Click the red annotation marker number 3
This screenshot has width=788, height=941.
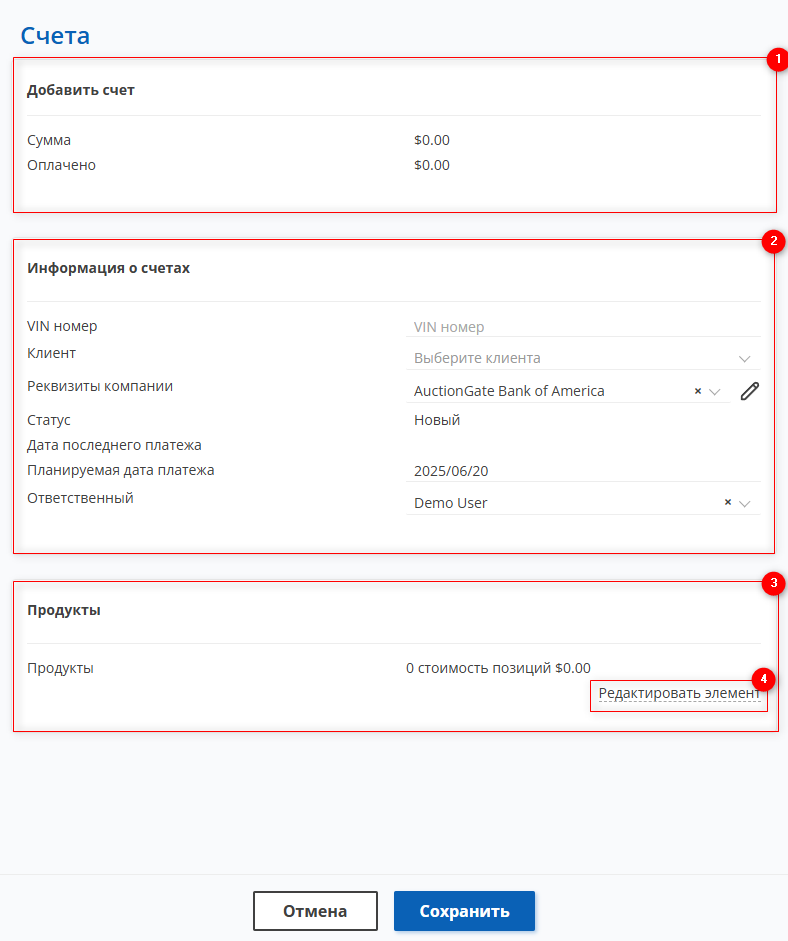(x=774, y=583)
